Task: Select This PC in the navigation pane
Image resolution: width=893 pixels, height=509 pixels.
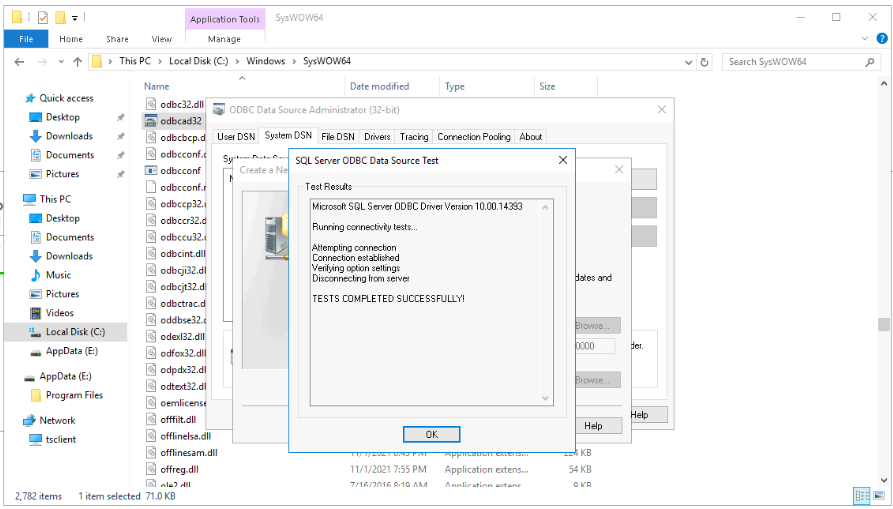Action: [x=55, y=199]
